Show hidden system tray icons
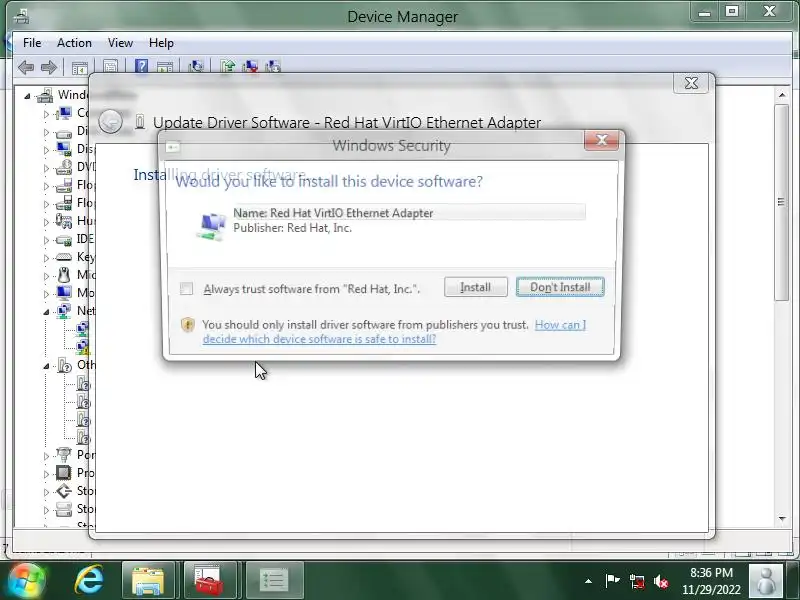Viewport: 800px width, 600px height. point(588,581)
